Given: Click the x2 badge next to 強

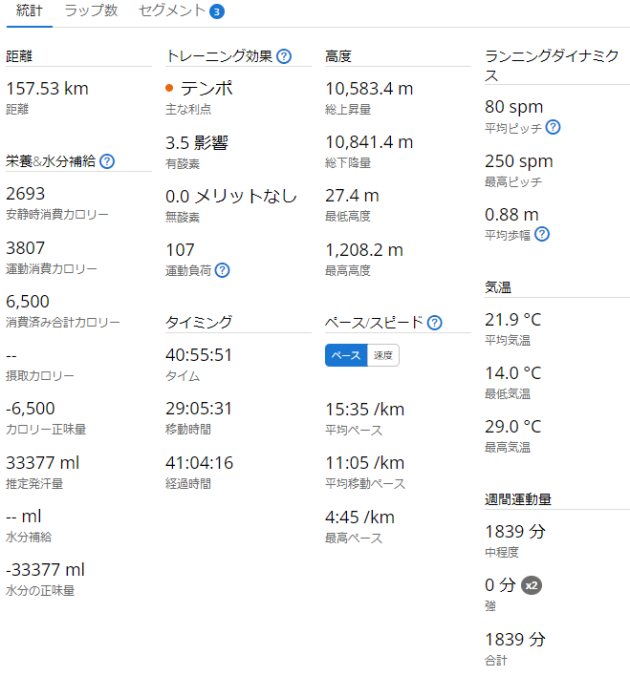Looking at the screenshot, I should pyautogui.click(x=532, y=585).
